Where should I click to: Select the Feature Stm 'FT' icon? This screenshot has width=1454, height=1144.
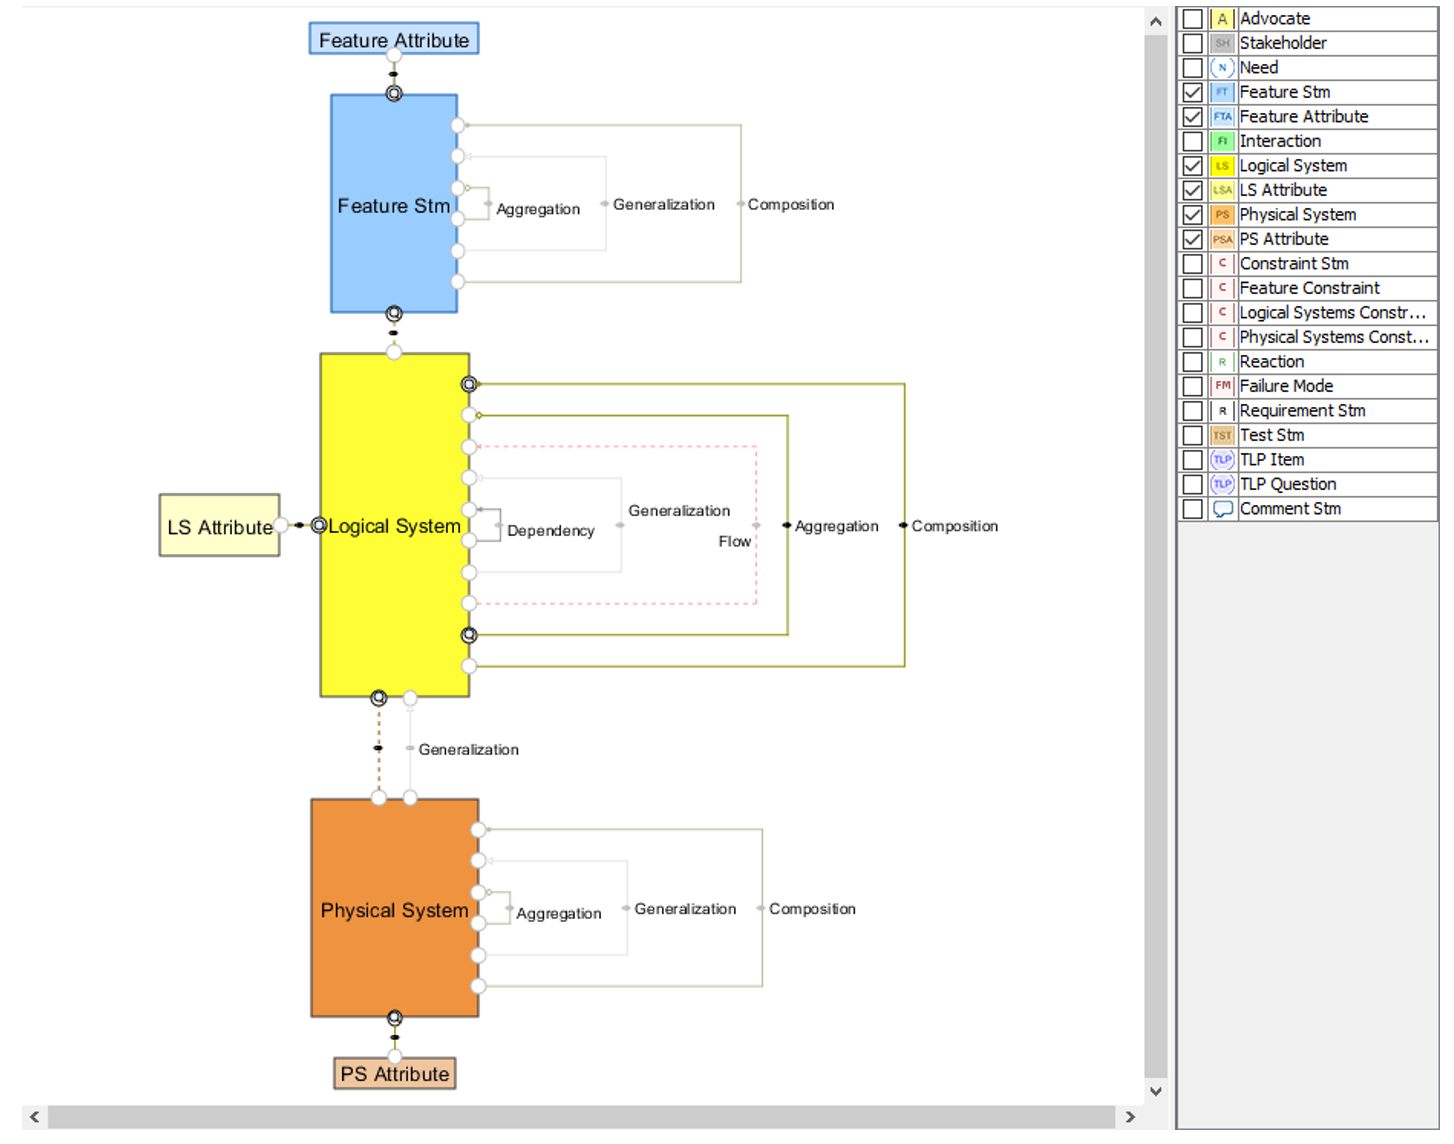(1221, 91)
